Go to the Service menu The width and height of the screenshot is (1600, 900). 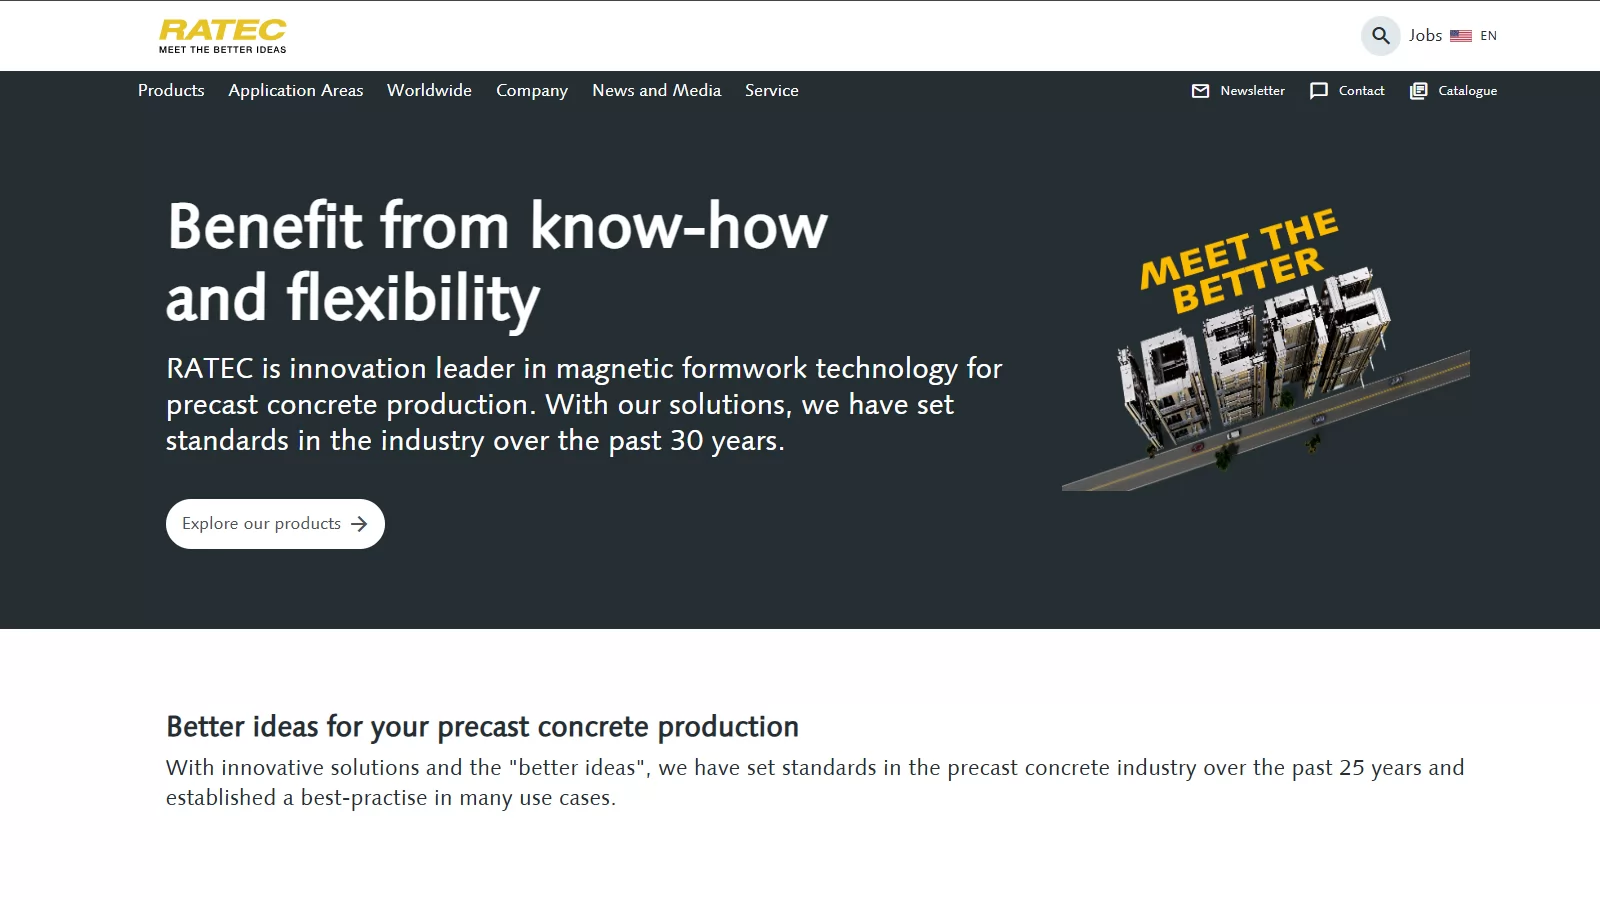point(771,90)
